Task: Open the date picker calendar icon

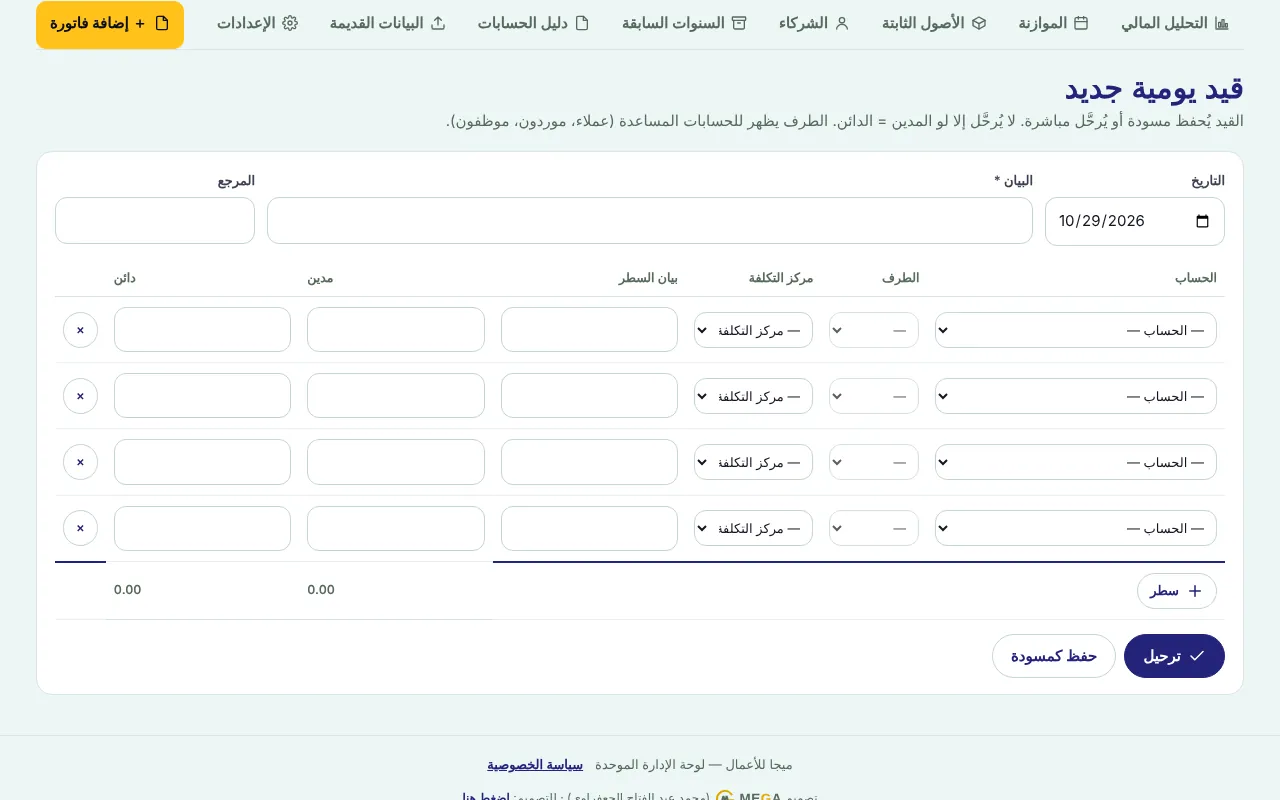Action: point(1202,222)
